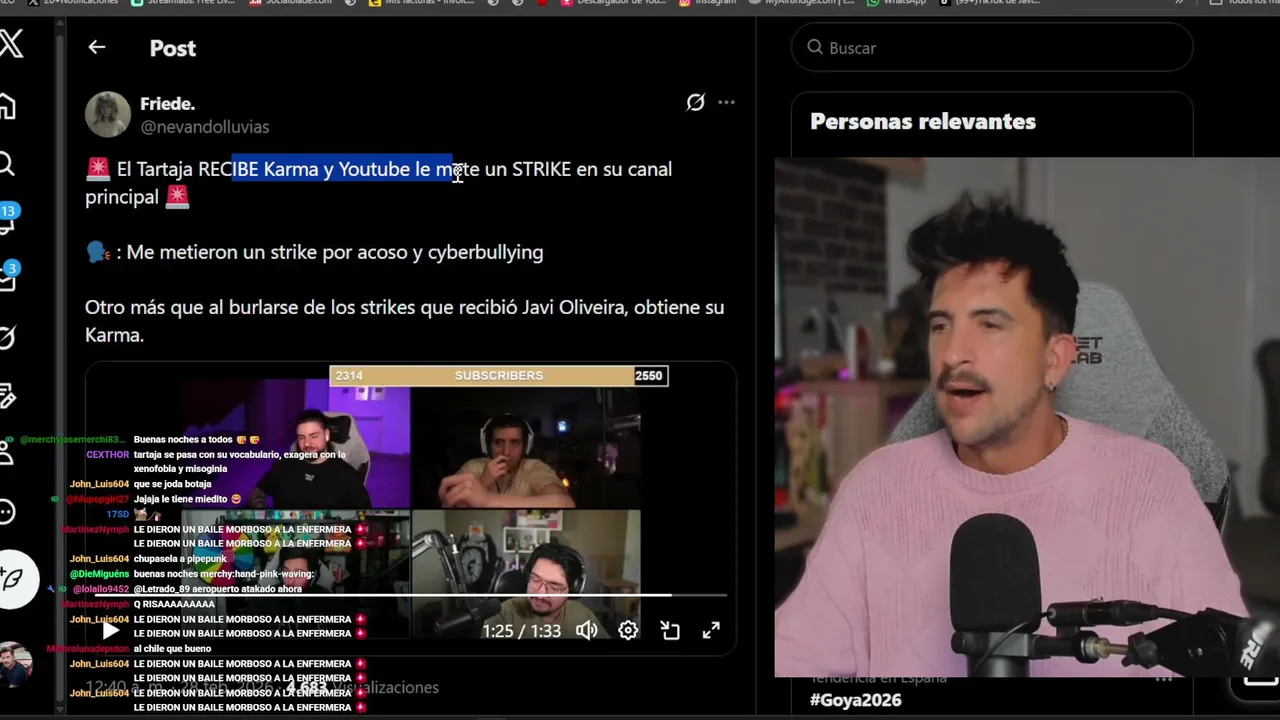The image size is (1280, 720).
Task: Click the Grok explain-post icon
Action: coord(695,102)
